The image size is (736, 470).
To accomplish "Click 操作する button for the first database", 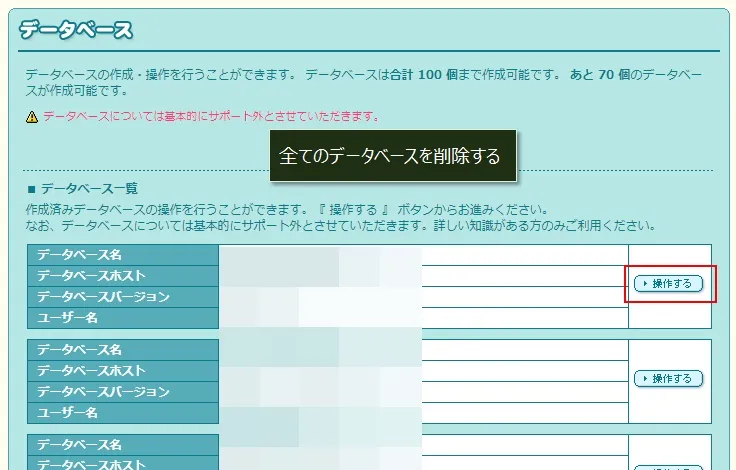I will 668,284.
